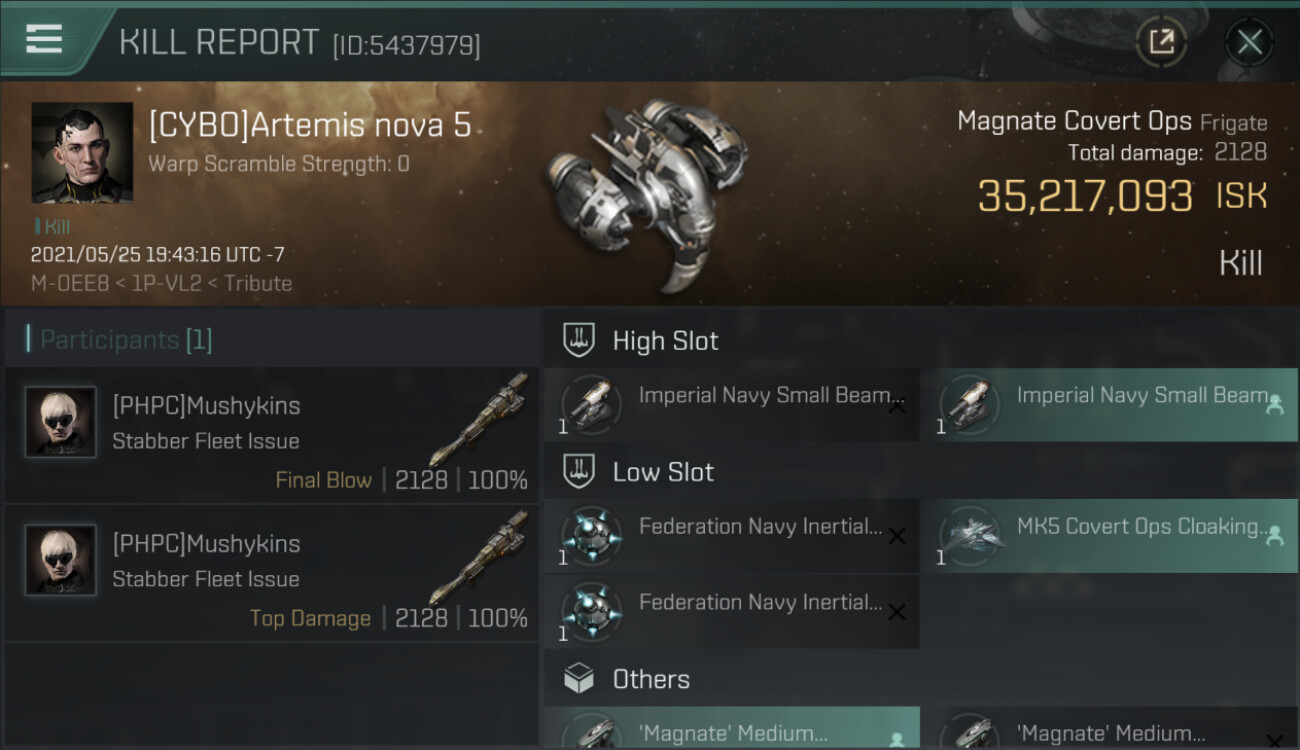Click Mushykins Top Damage portrait
1300x750 pixels.
[x=61, y=560]
